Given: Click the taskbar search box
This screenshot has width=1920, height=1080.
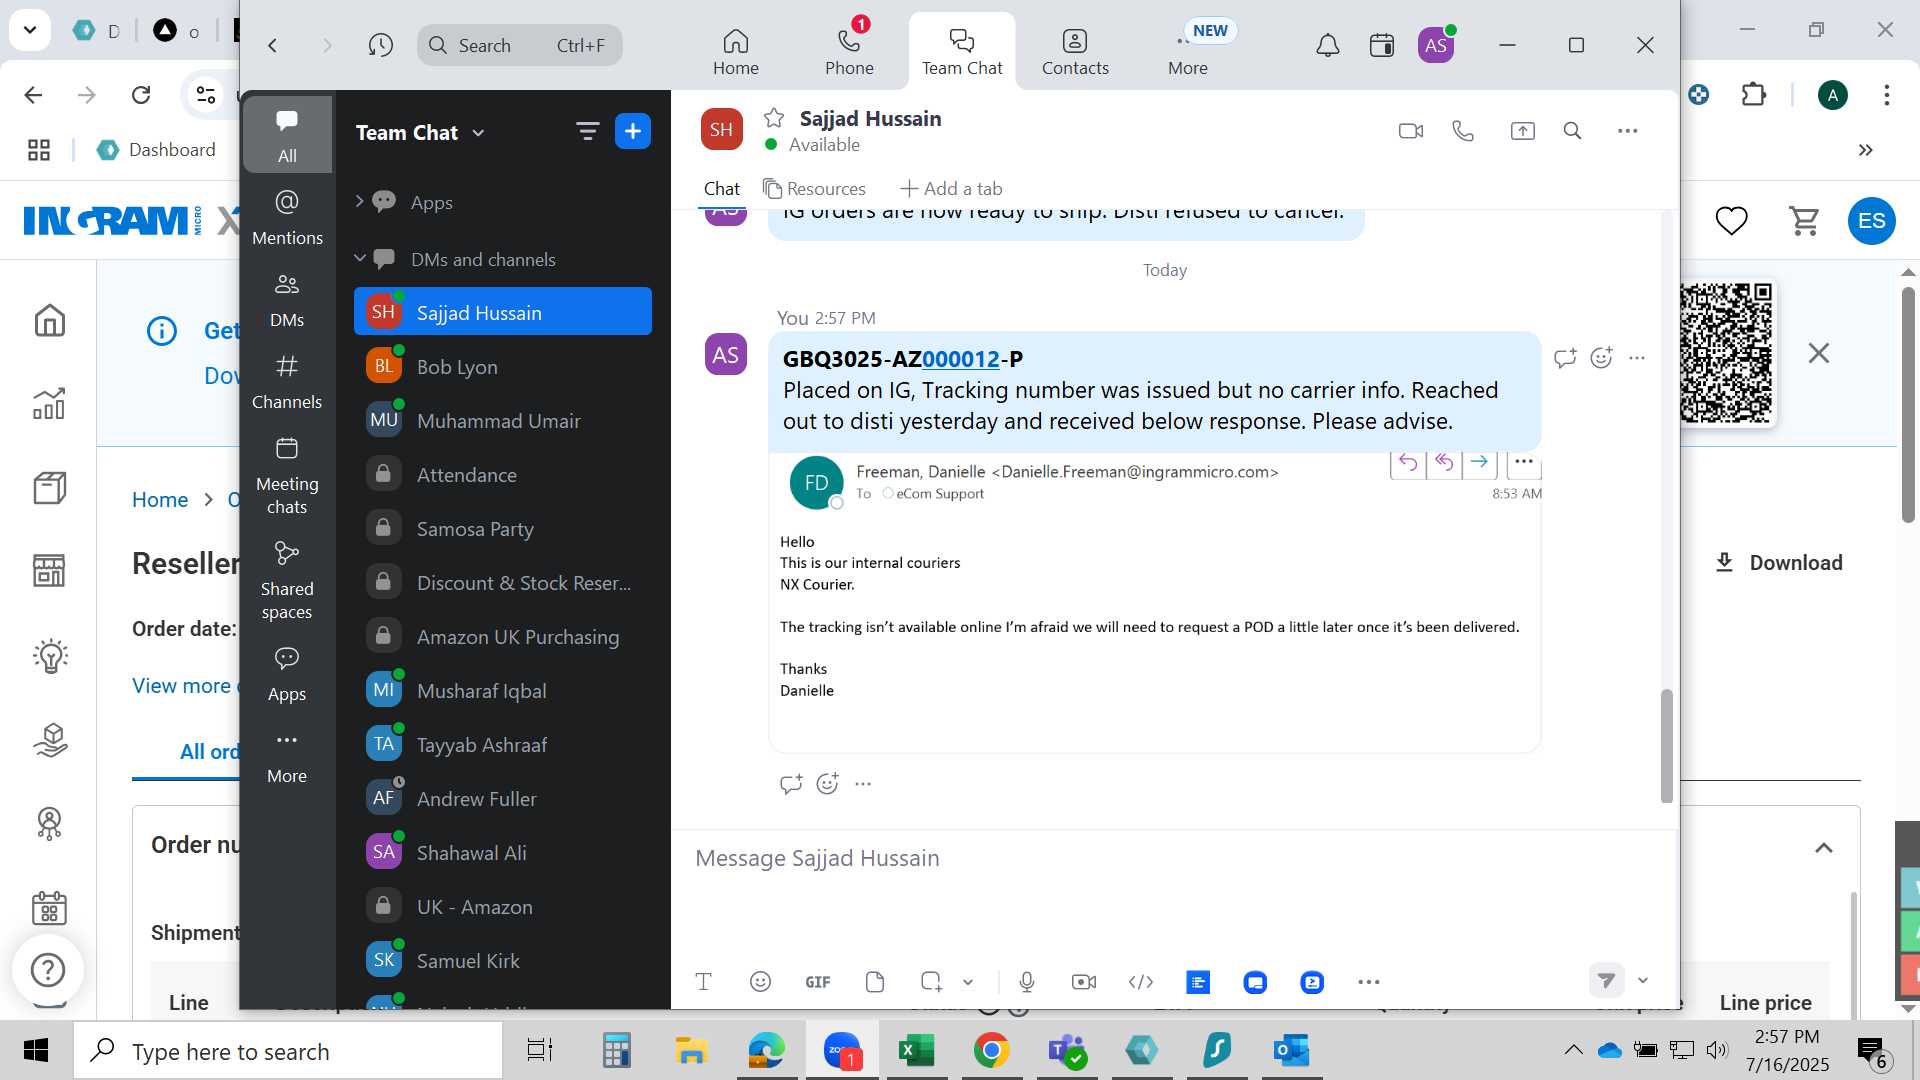Looking at the screenshot, I should (288, 1051).
